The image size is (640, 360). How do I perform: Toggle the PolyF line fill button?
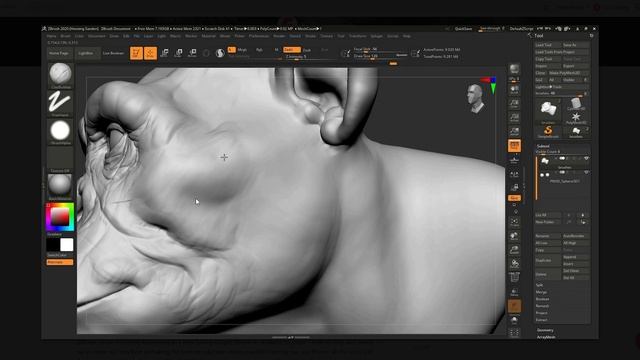point(514,278)
